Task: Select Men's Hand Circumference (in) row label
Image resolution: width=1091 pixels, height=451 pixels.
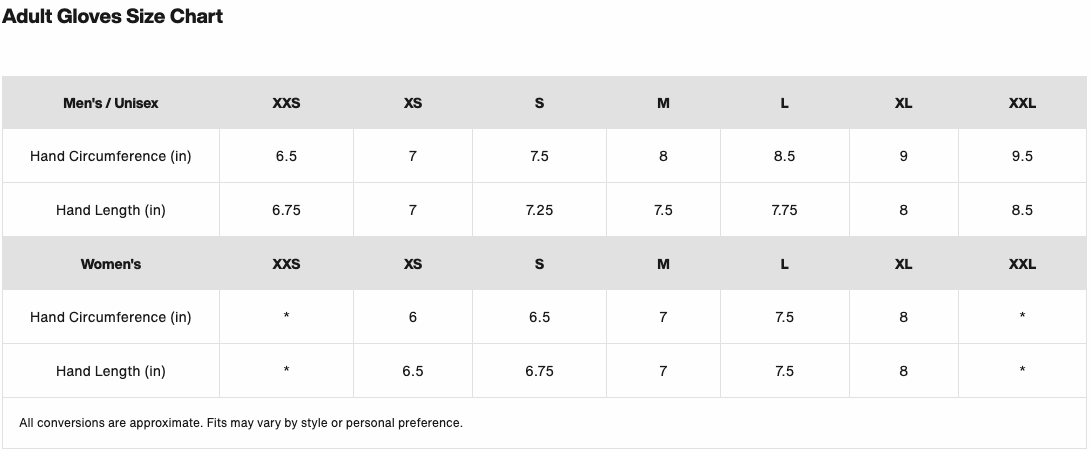Action: point(111,156)
